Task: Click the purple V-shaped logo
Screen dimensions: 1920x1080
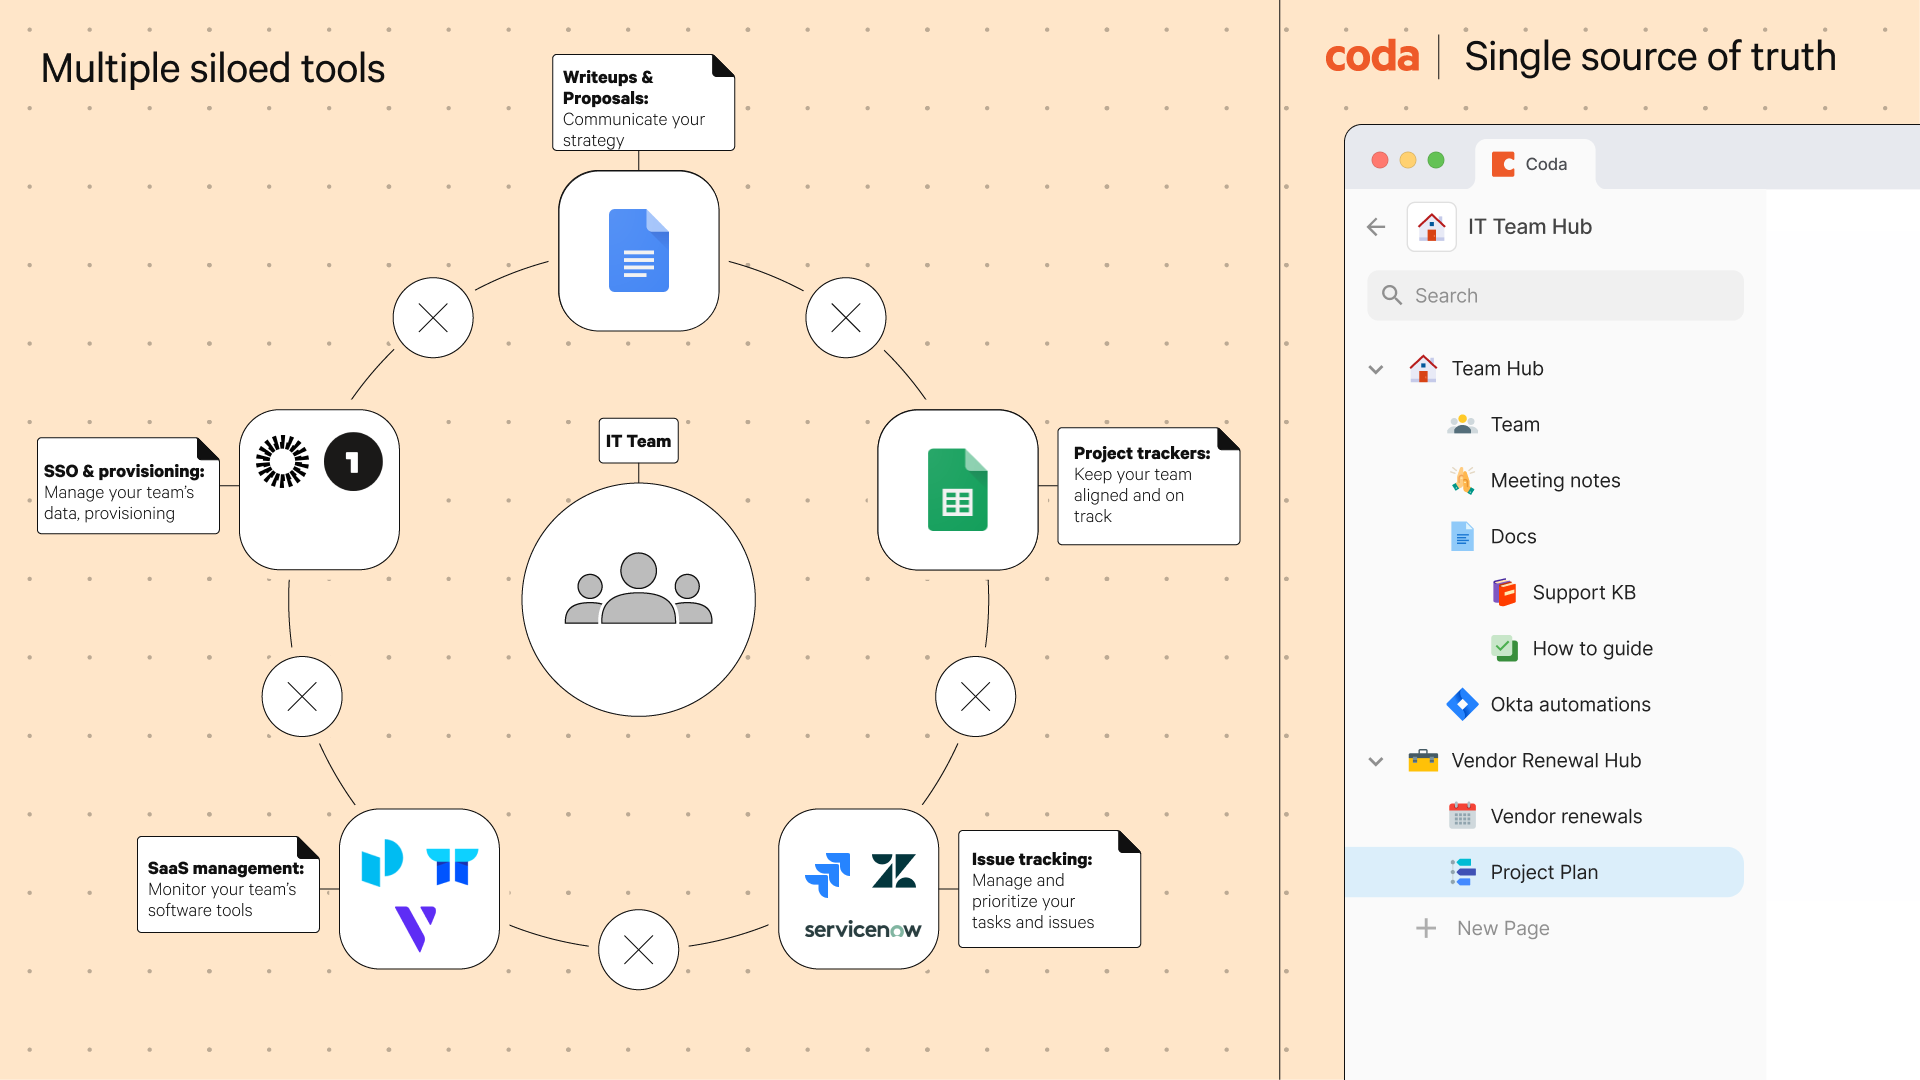Action: pyautogui.click(x=416, y=928)
